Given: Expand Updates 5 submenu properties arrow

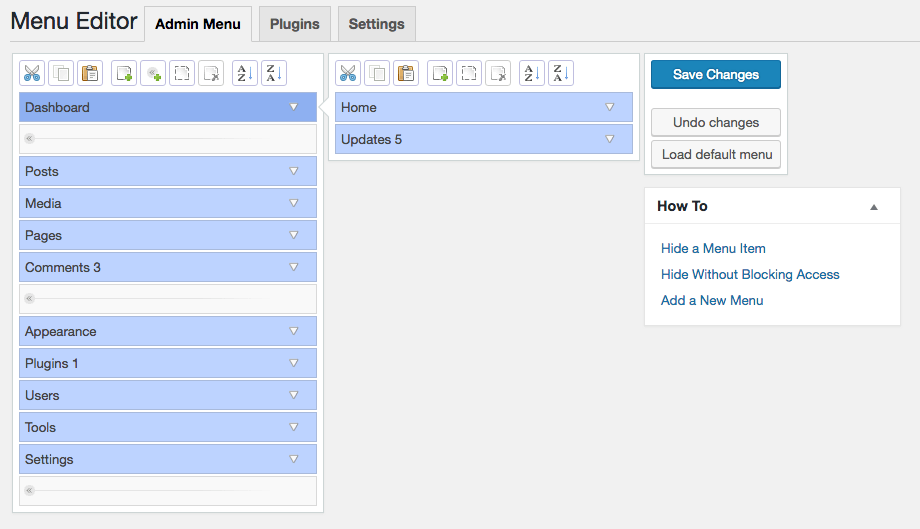Looking at the screenshot, I should (x=610, y=139).
